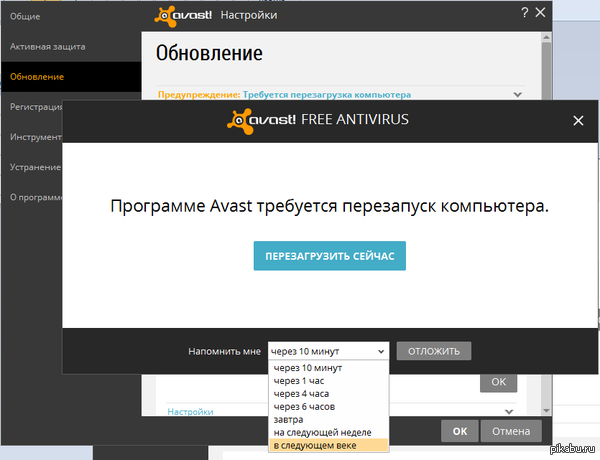Choose завтра reminder option

[x=329, y=420]
